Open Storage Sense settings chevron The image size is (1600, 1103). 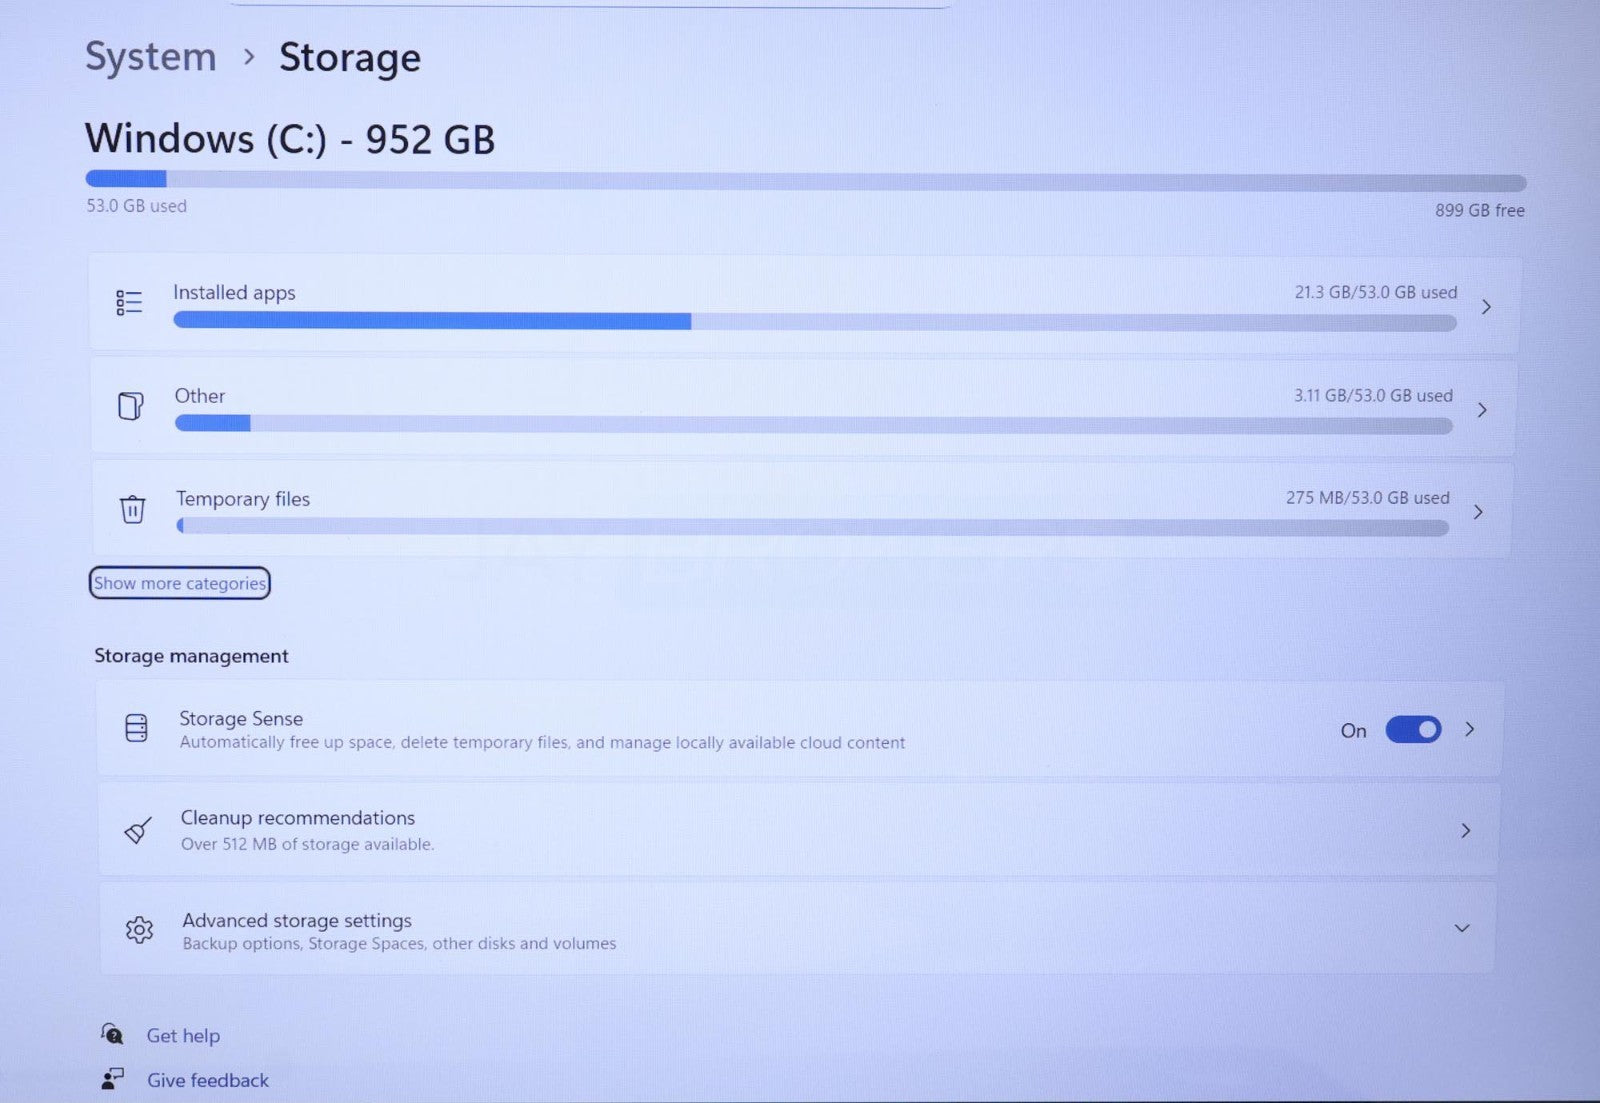pyautogui.click(x=1469, y=729)
